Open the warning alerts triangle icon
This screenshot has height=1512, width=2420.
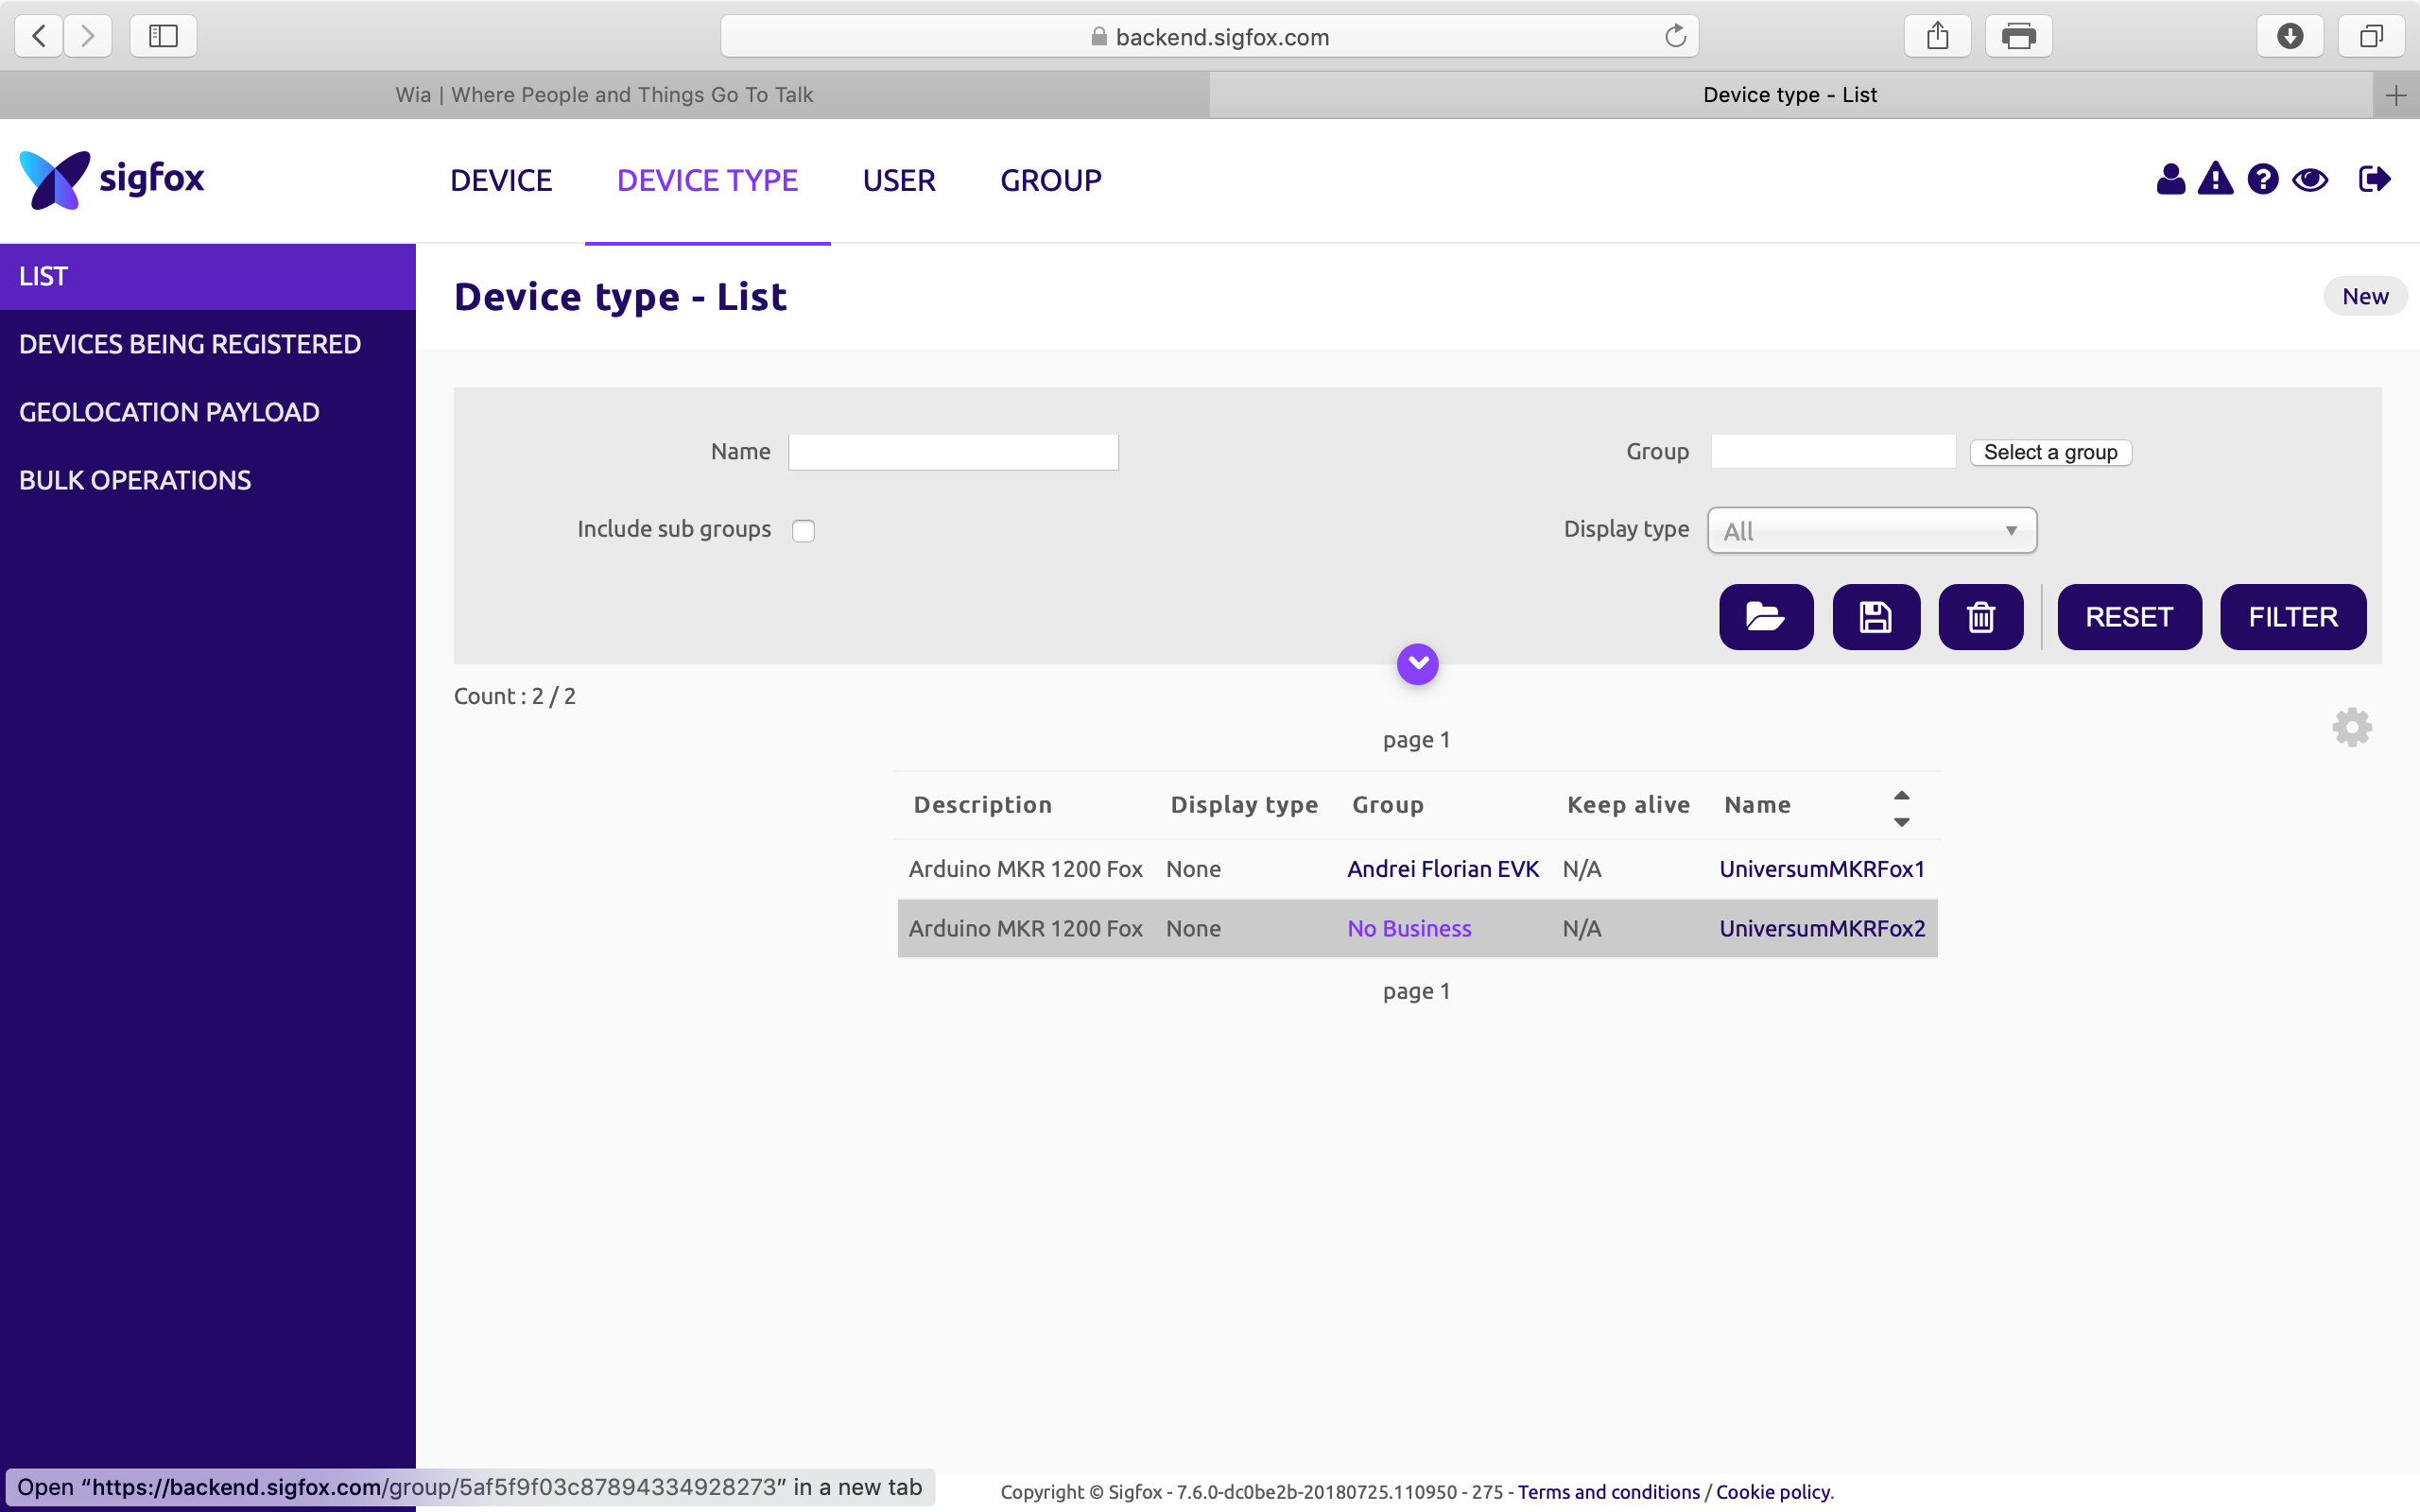[x=2216, y=180]
